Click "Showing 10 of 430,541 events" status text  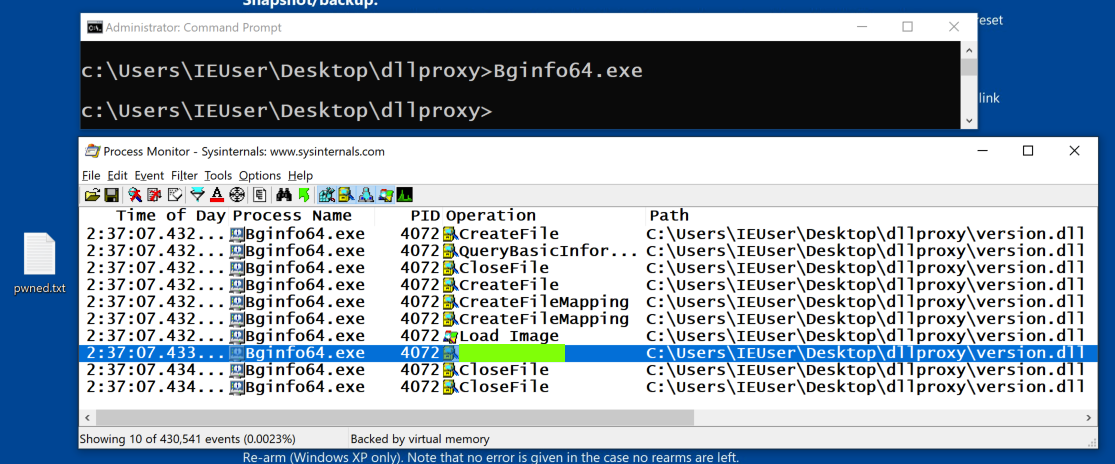pos(188,439)
